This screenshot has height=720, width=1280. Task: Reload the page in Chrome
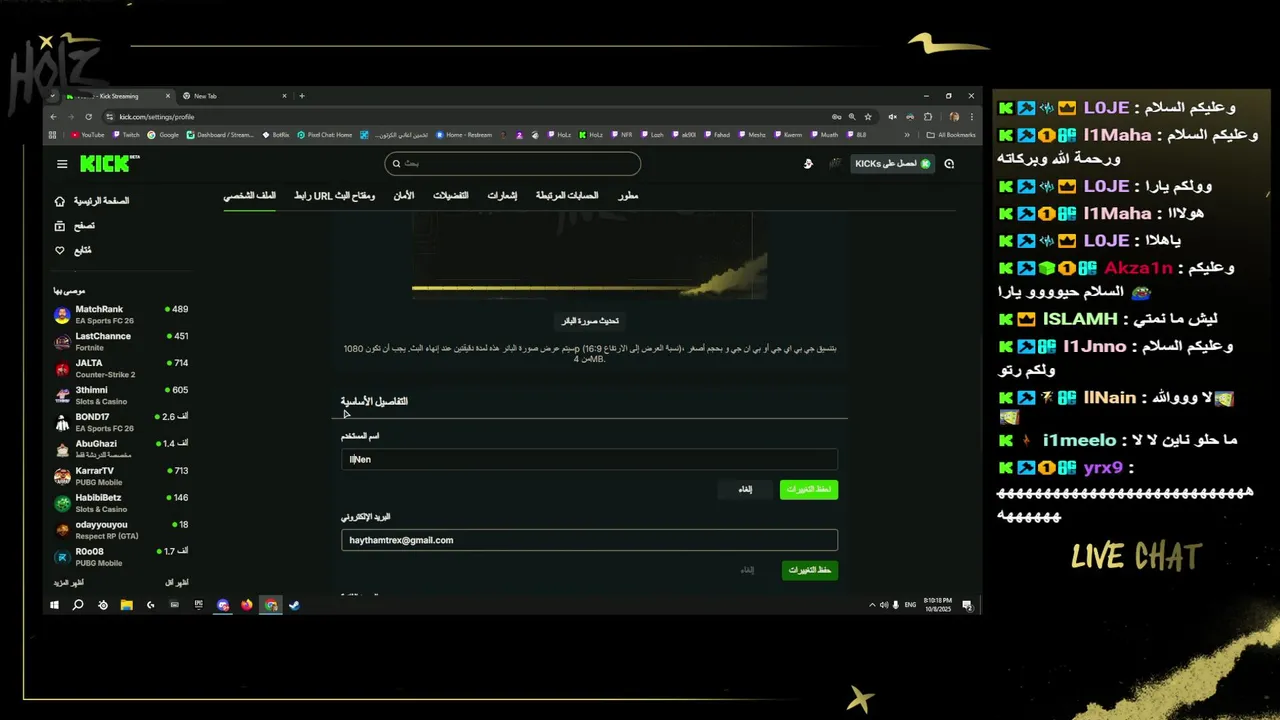pyautogui.click(x=88, y=117)
